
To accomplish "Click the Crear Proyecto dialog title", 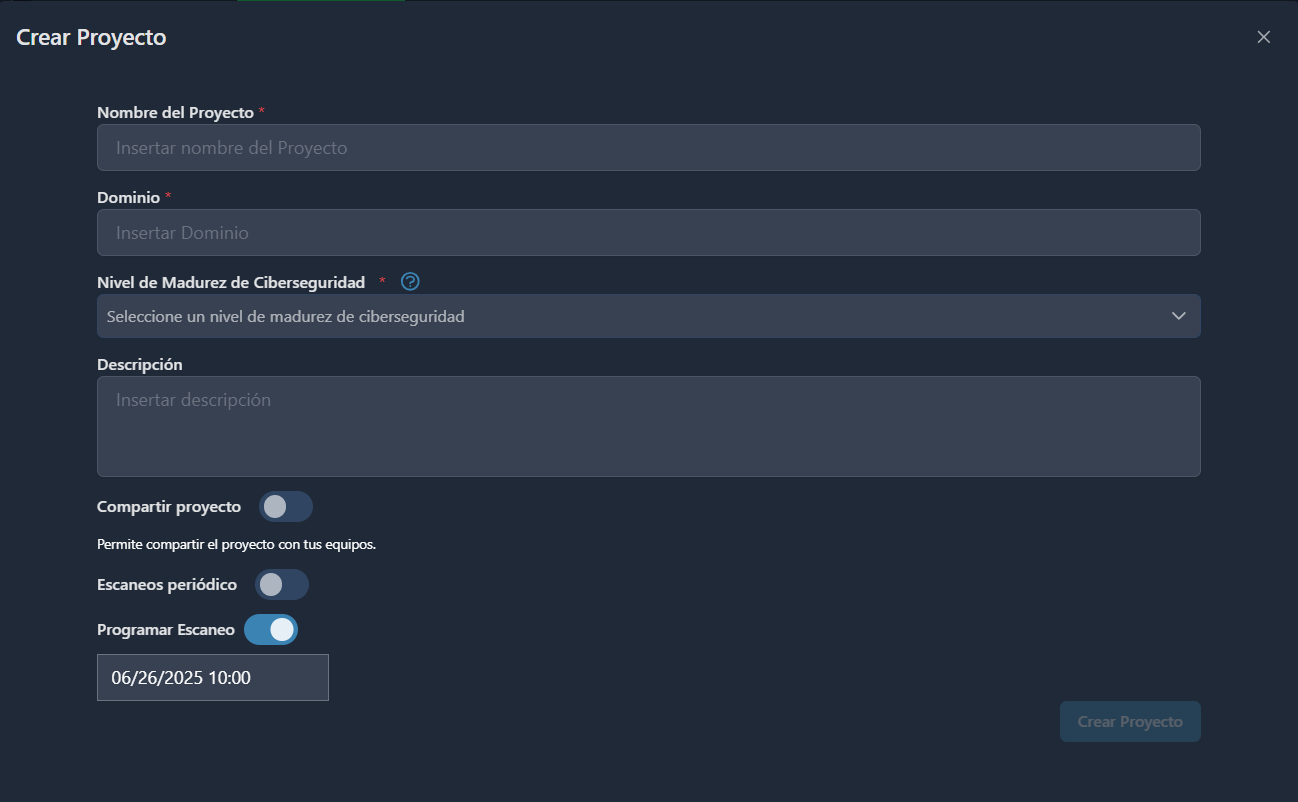I will (x=91, y=38).
